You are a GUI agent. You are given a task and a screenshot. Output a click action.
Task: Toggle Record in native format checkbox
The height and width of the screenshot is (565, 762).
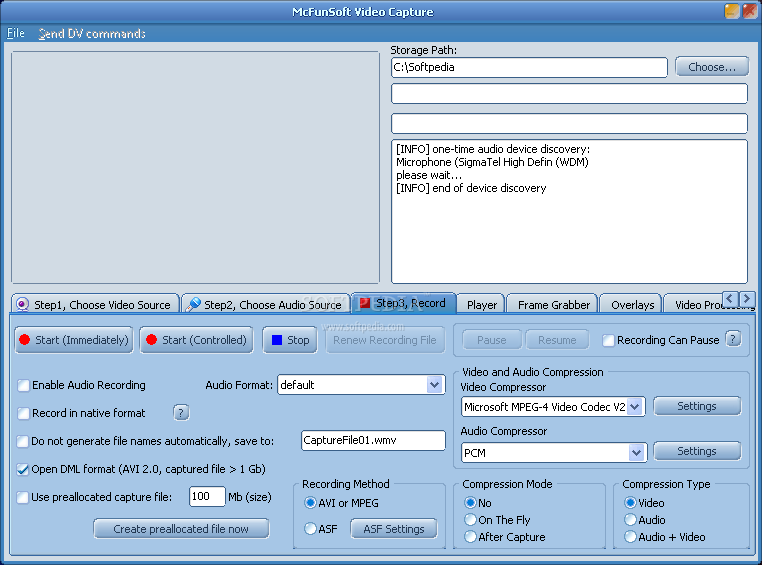click(23, 413)
